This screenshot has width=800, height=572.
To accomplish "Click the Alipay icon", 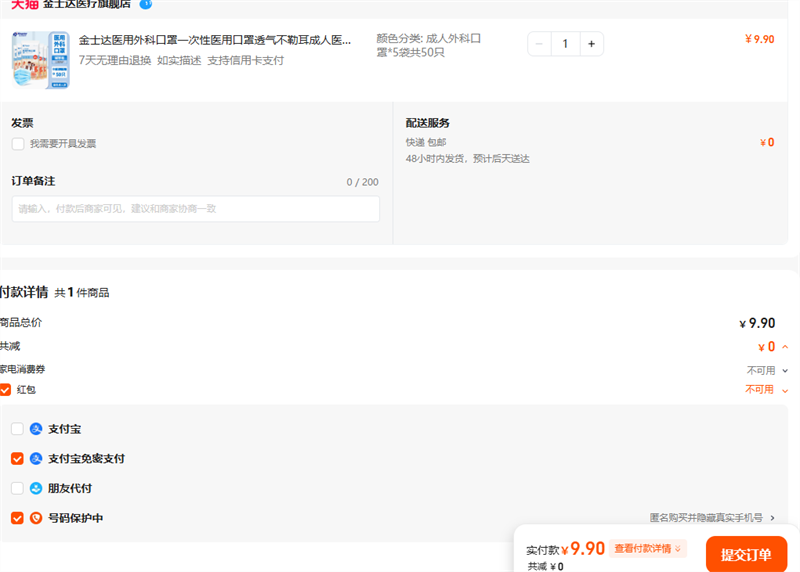I will [x=36, y=429].
